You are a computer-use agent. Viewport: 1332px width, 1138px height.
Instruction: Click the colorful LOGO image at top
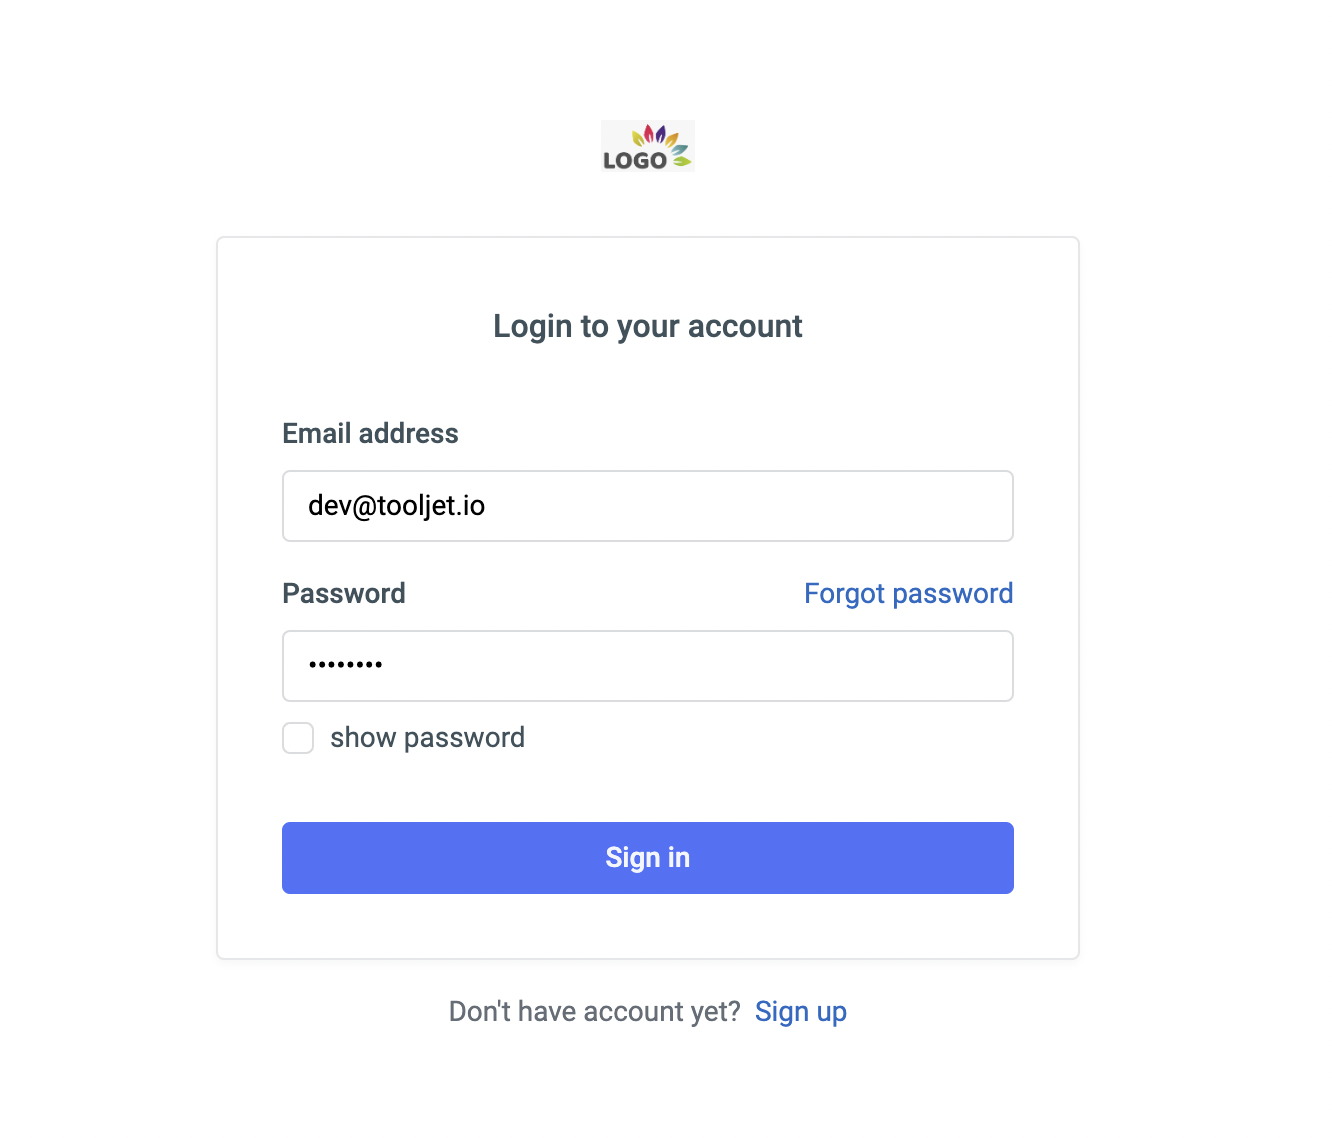[x=647, y=146]
